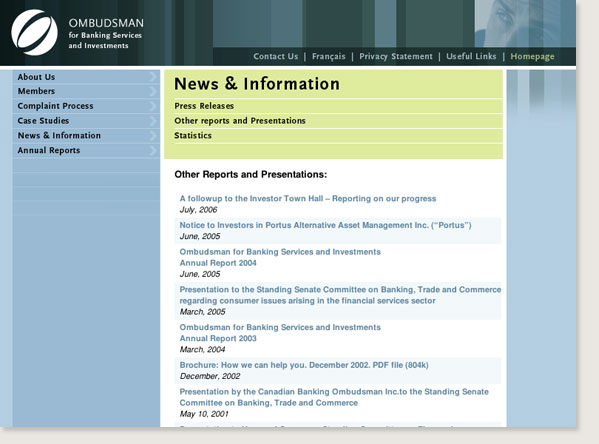
Task: Open Annual Report 2003 link
Action: 280,333
